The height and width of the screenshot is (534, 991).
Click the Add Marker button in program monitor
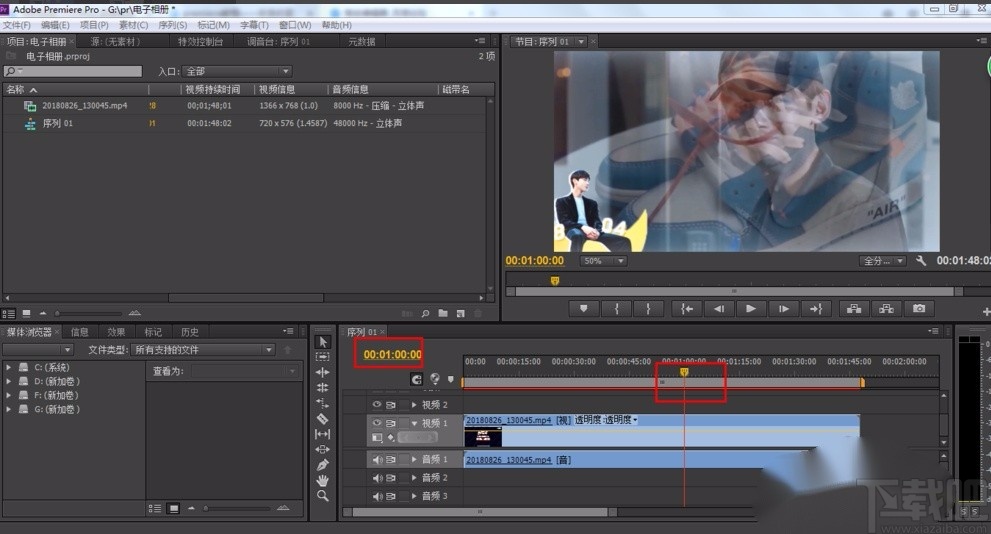click(x=584, y=309)
